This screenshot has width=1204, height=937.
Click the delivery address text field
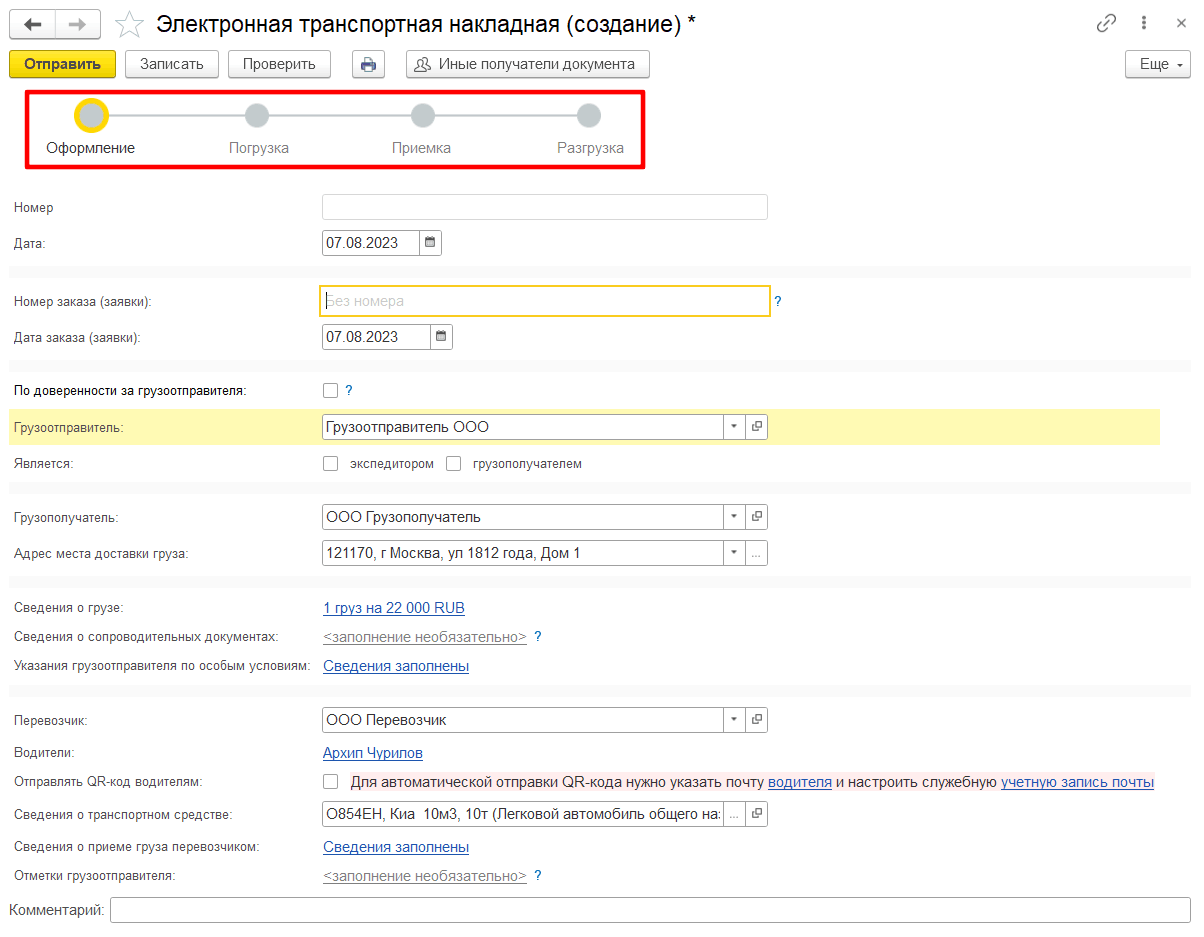click(x=523, y=553)
